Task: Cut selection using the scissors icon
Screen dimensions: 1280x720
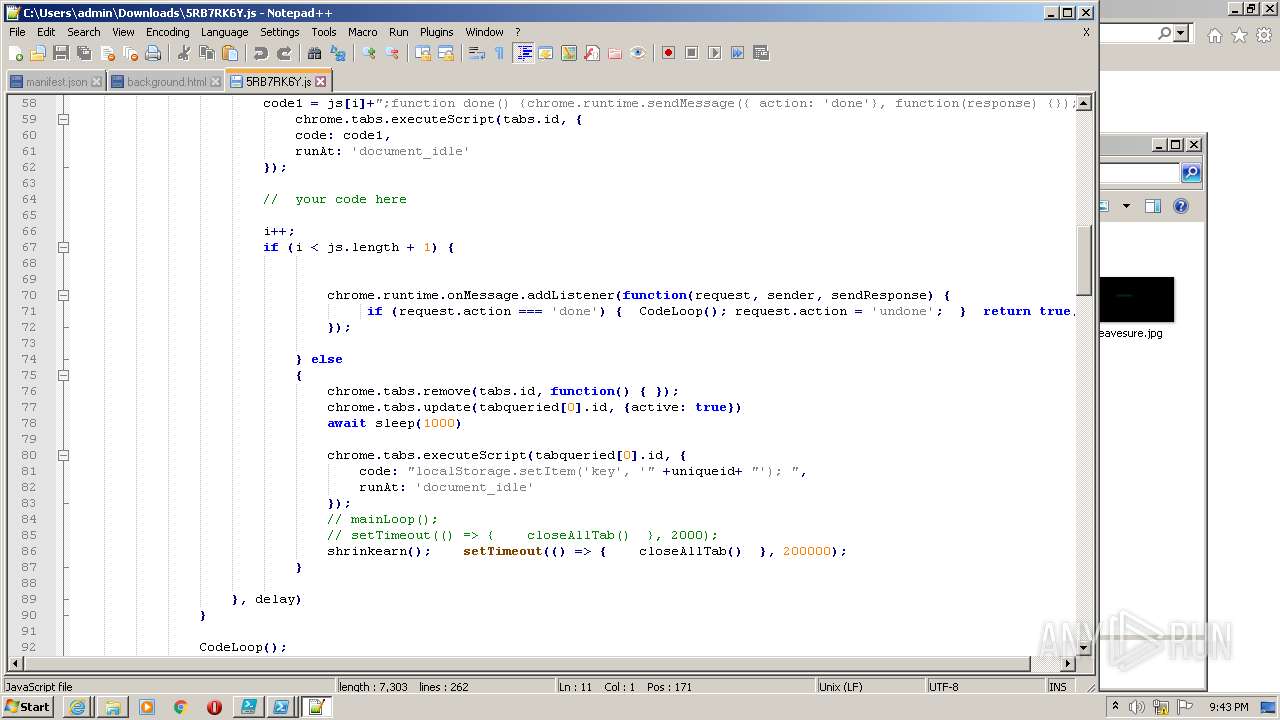Action: click(184, 53)
